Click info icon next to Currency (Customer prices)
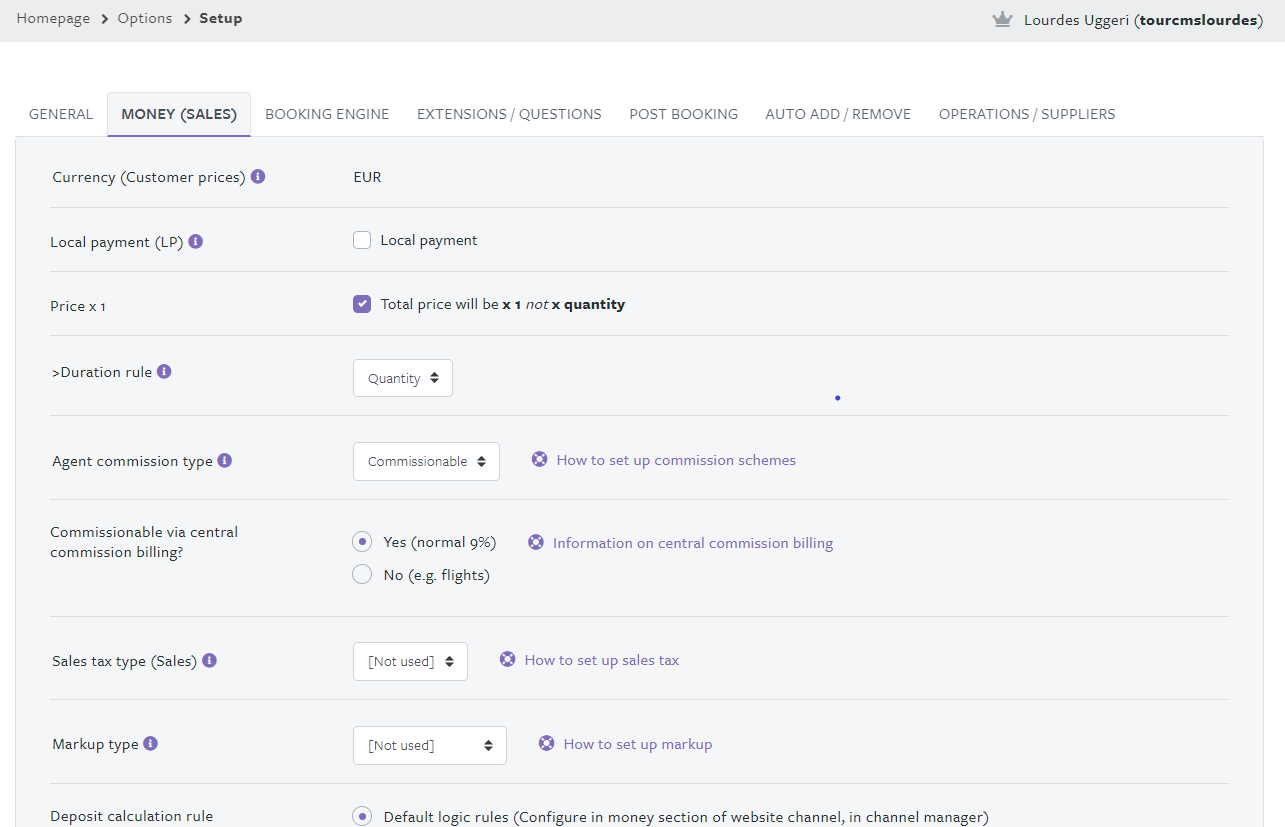 pyautogui.click(x=258, y=177)
